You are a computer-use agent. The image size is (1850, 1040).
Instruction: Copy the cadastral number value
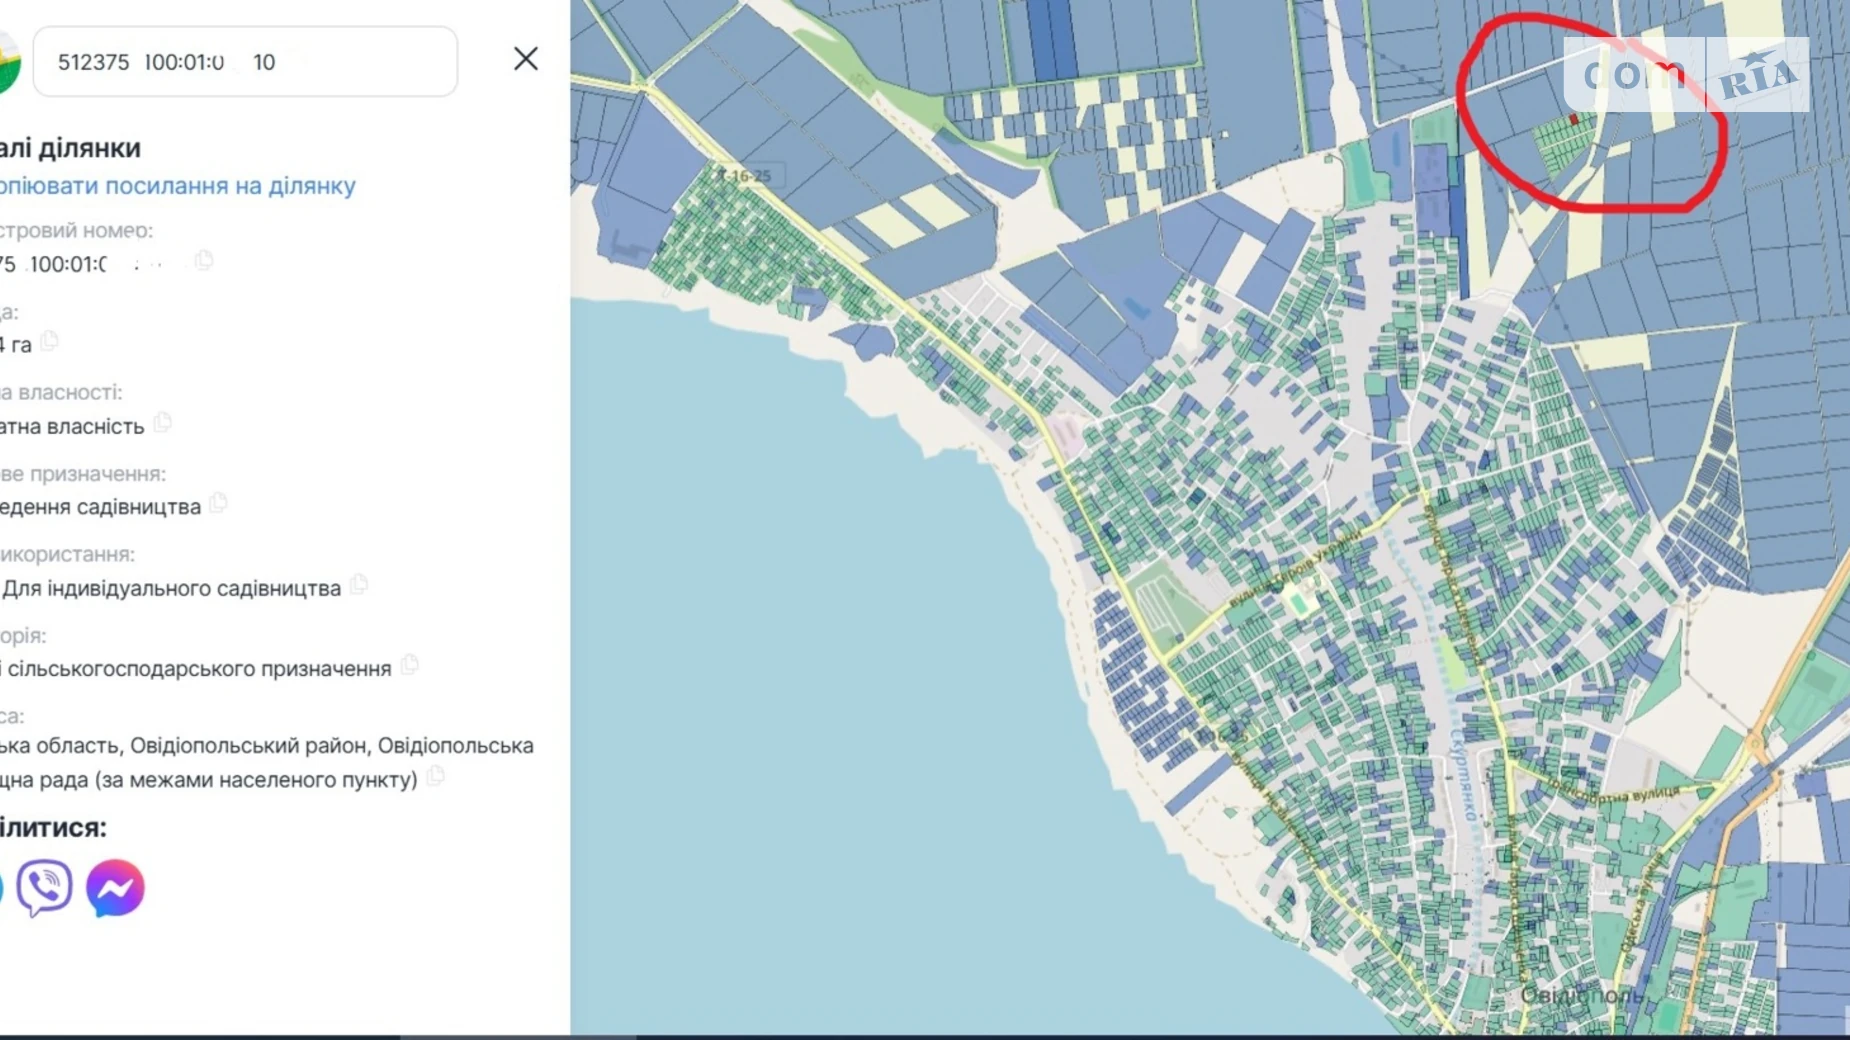tap(204, 261)
